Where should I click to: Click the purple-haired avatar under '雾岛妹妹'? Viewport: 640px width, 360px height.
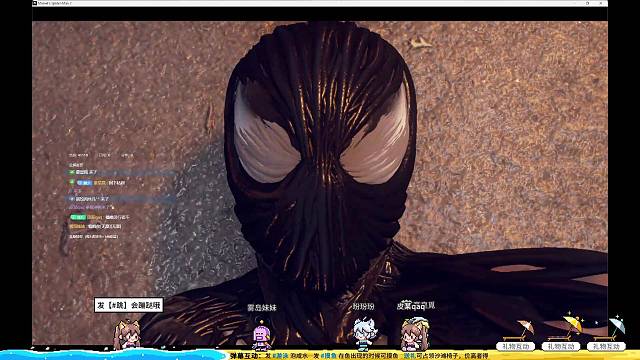tap(261, 336)
